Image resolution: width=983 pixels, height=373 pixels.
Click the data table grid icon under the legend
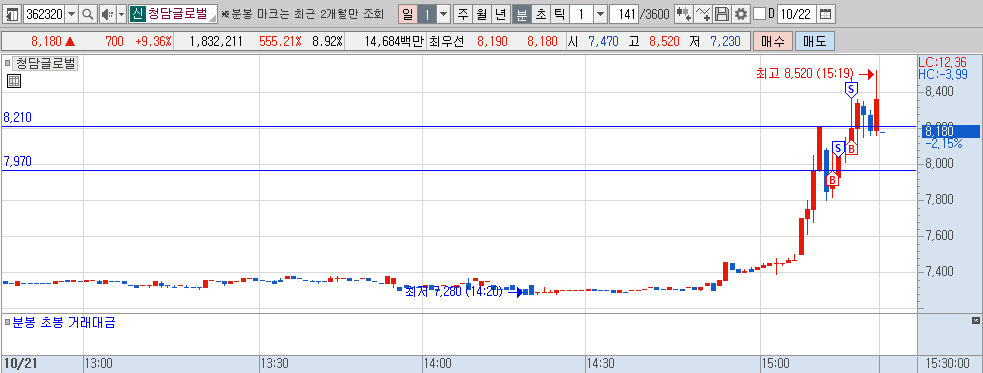[x=14, y=81]
